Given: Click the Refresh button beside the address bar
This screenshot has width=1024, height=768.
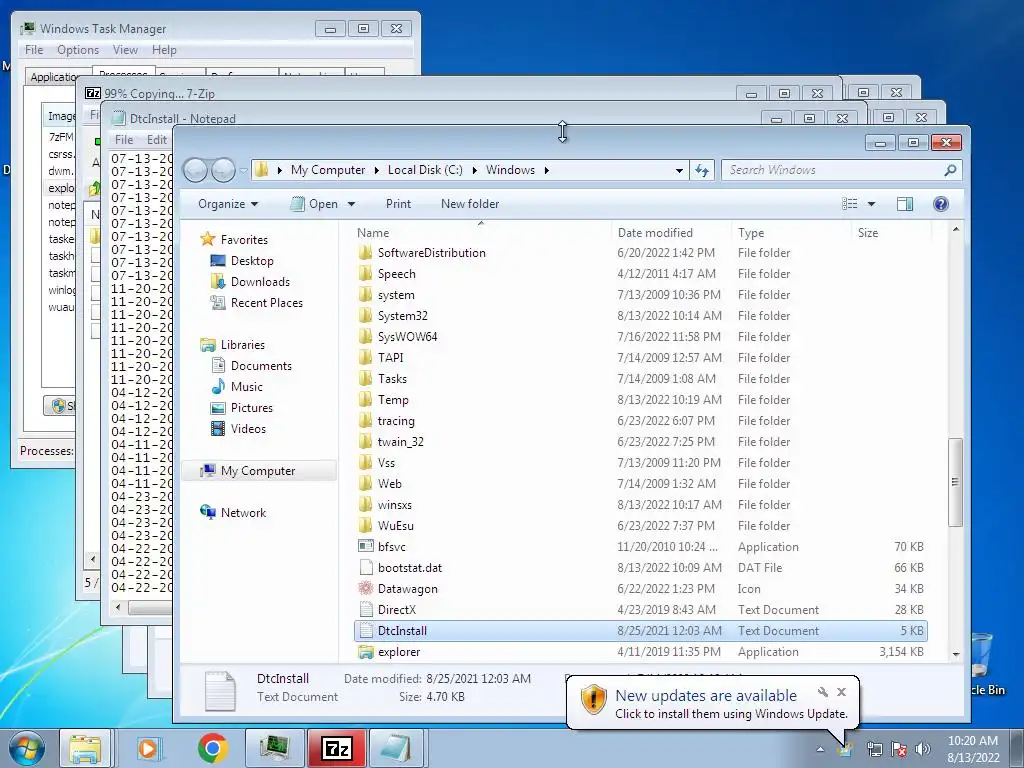Looking at the screenshot, I should pyautogui.click(x=702, y=170).
